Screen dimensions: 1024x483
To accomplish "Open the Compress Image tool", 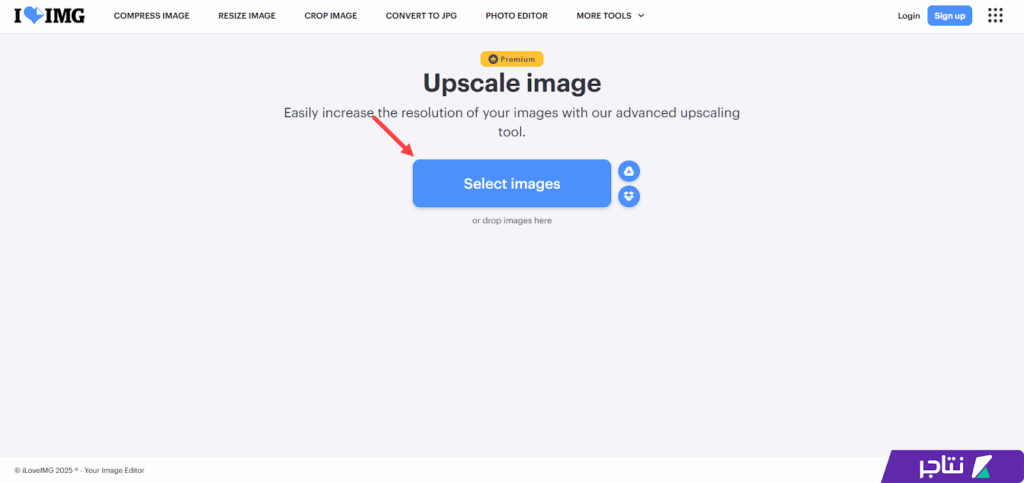I will [151, 16].
